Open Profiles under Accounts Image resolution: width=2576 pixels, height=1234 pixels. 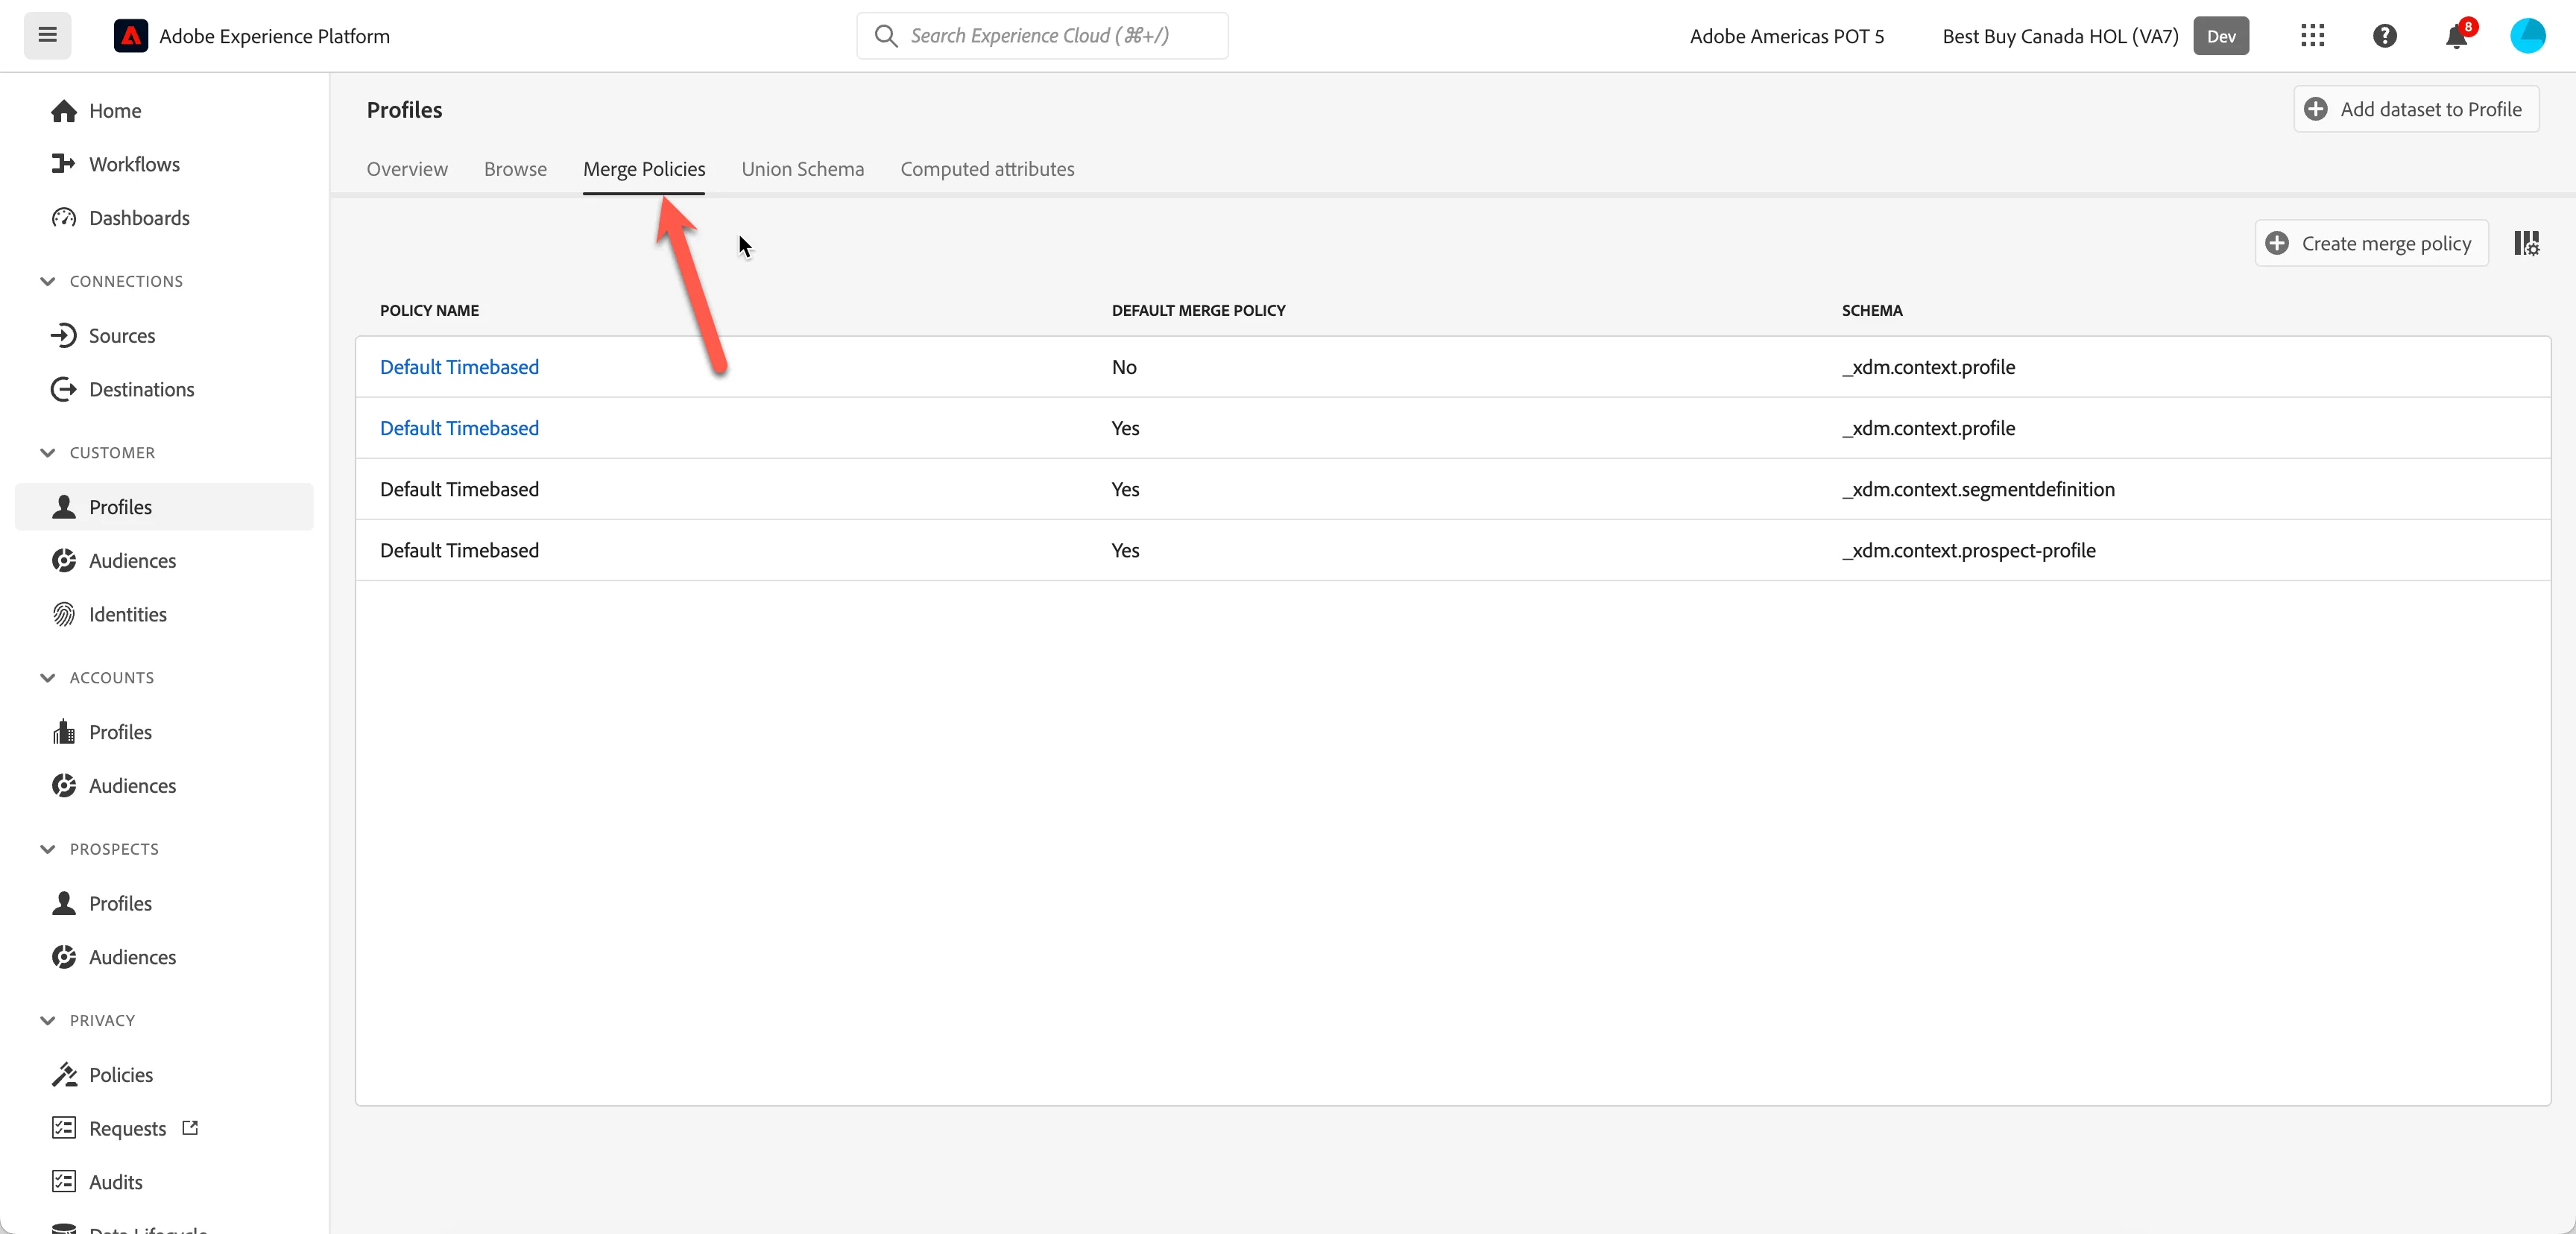pos(101,732)
